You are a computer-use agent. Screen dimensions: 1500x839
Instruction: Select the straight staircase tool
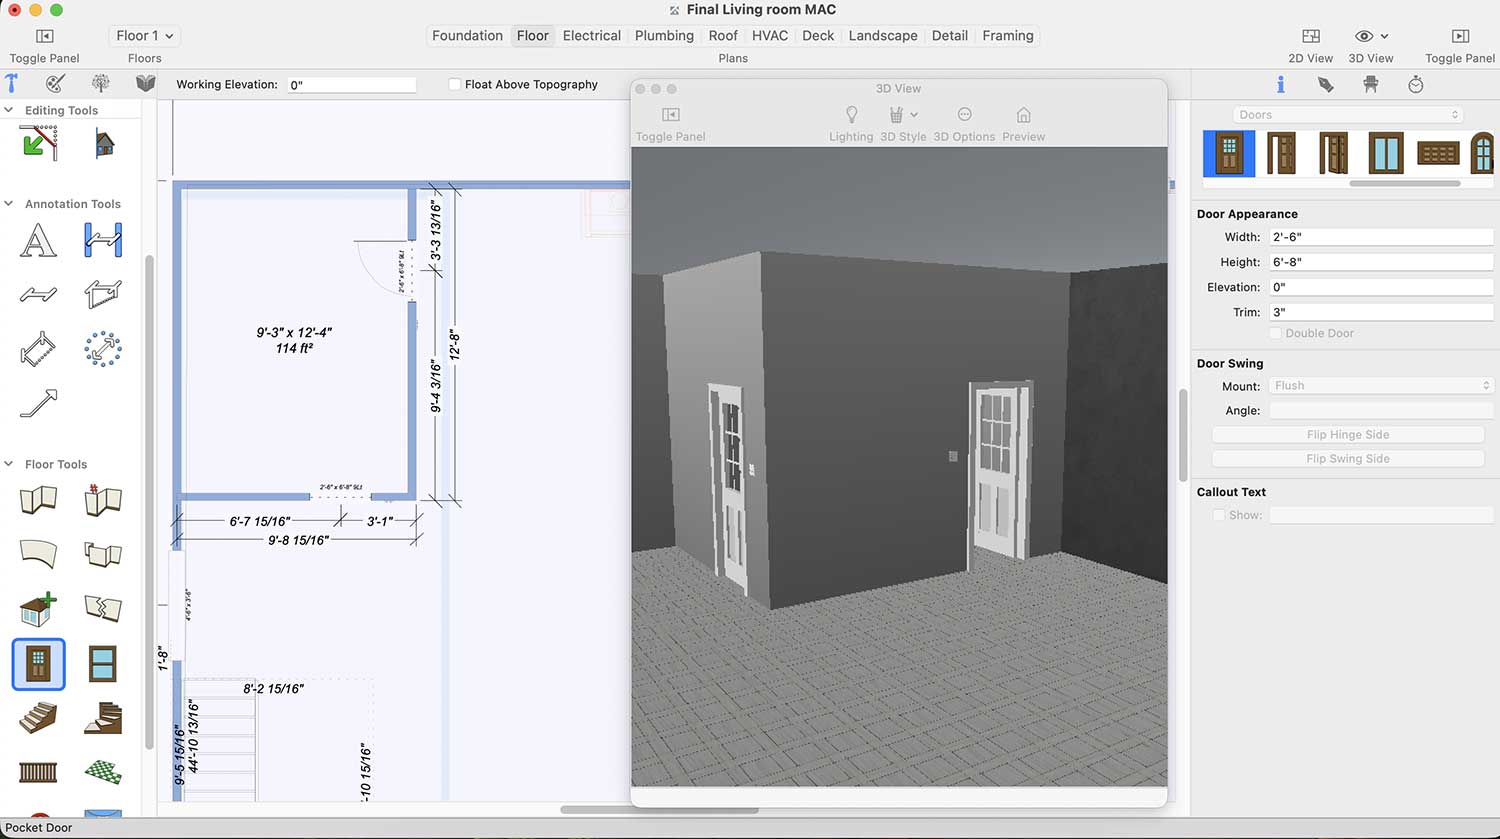(38, 718)
